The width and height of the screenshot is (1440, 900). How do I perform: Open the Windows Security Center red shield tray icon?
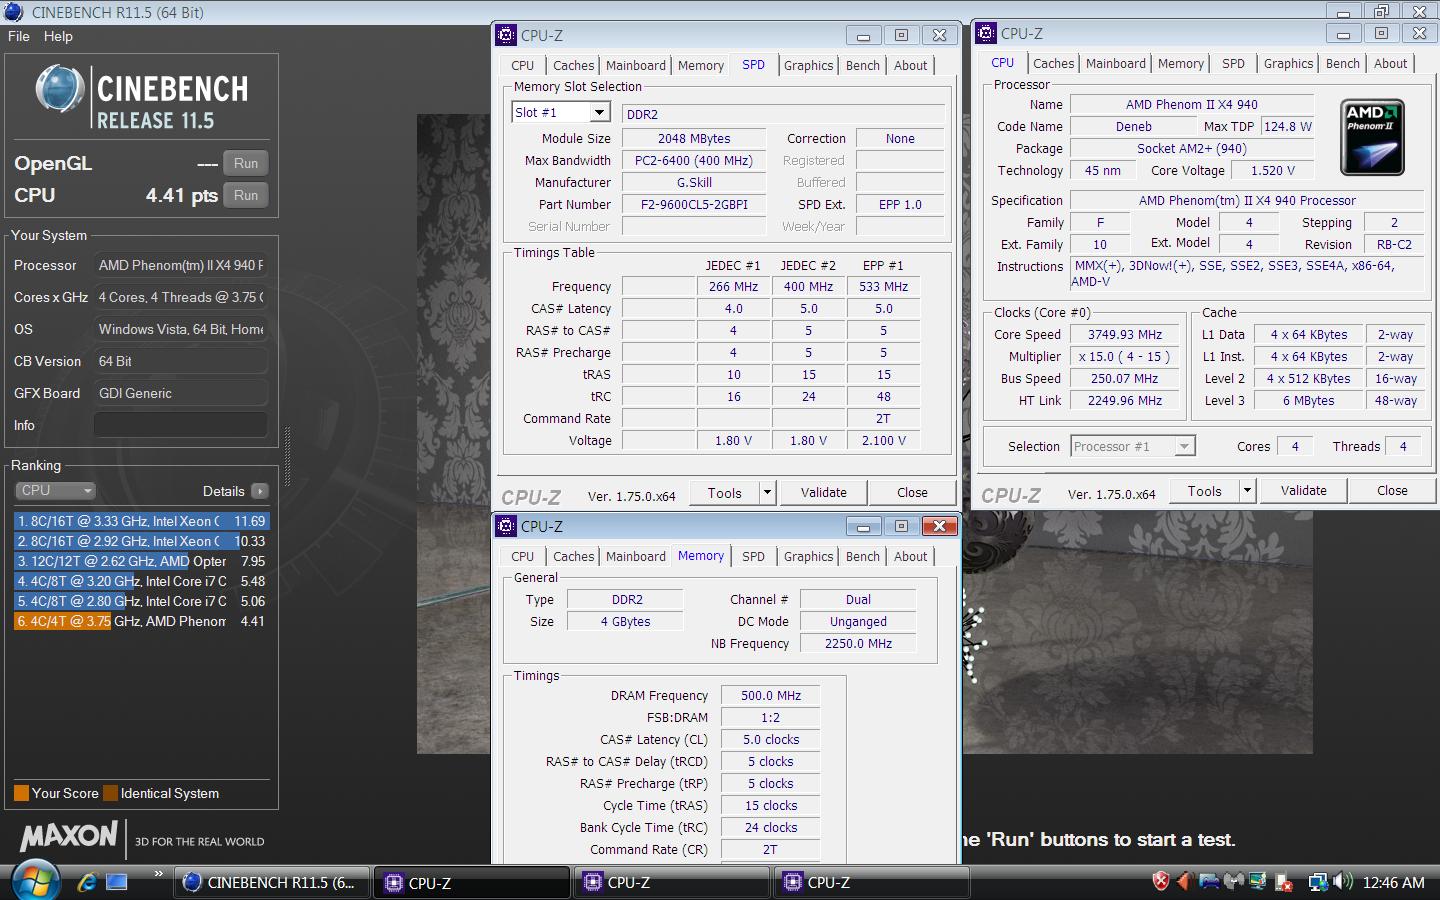(x=1161, y=882)
